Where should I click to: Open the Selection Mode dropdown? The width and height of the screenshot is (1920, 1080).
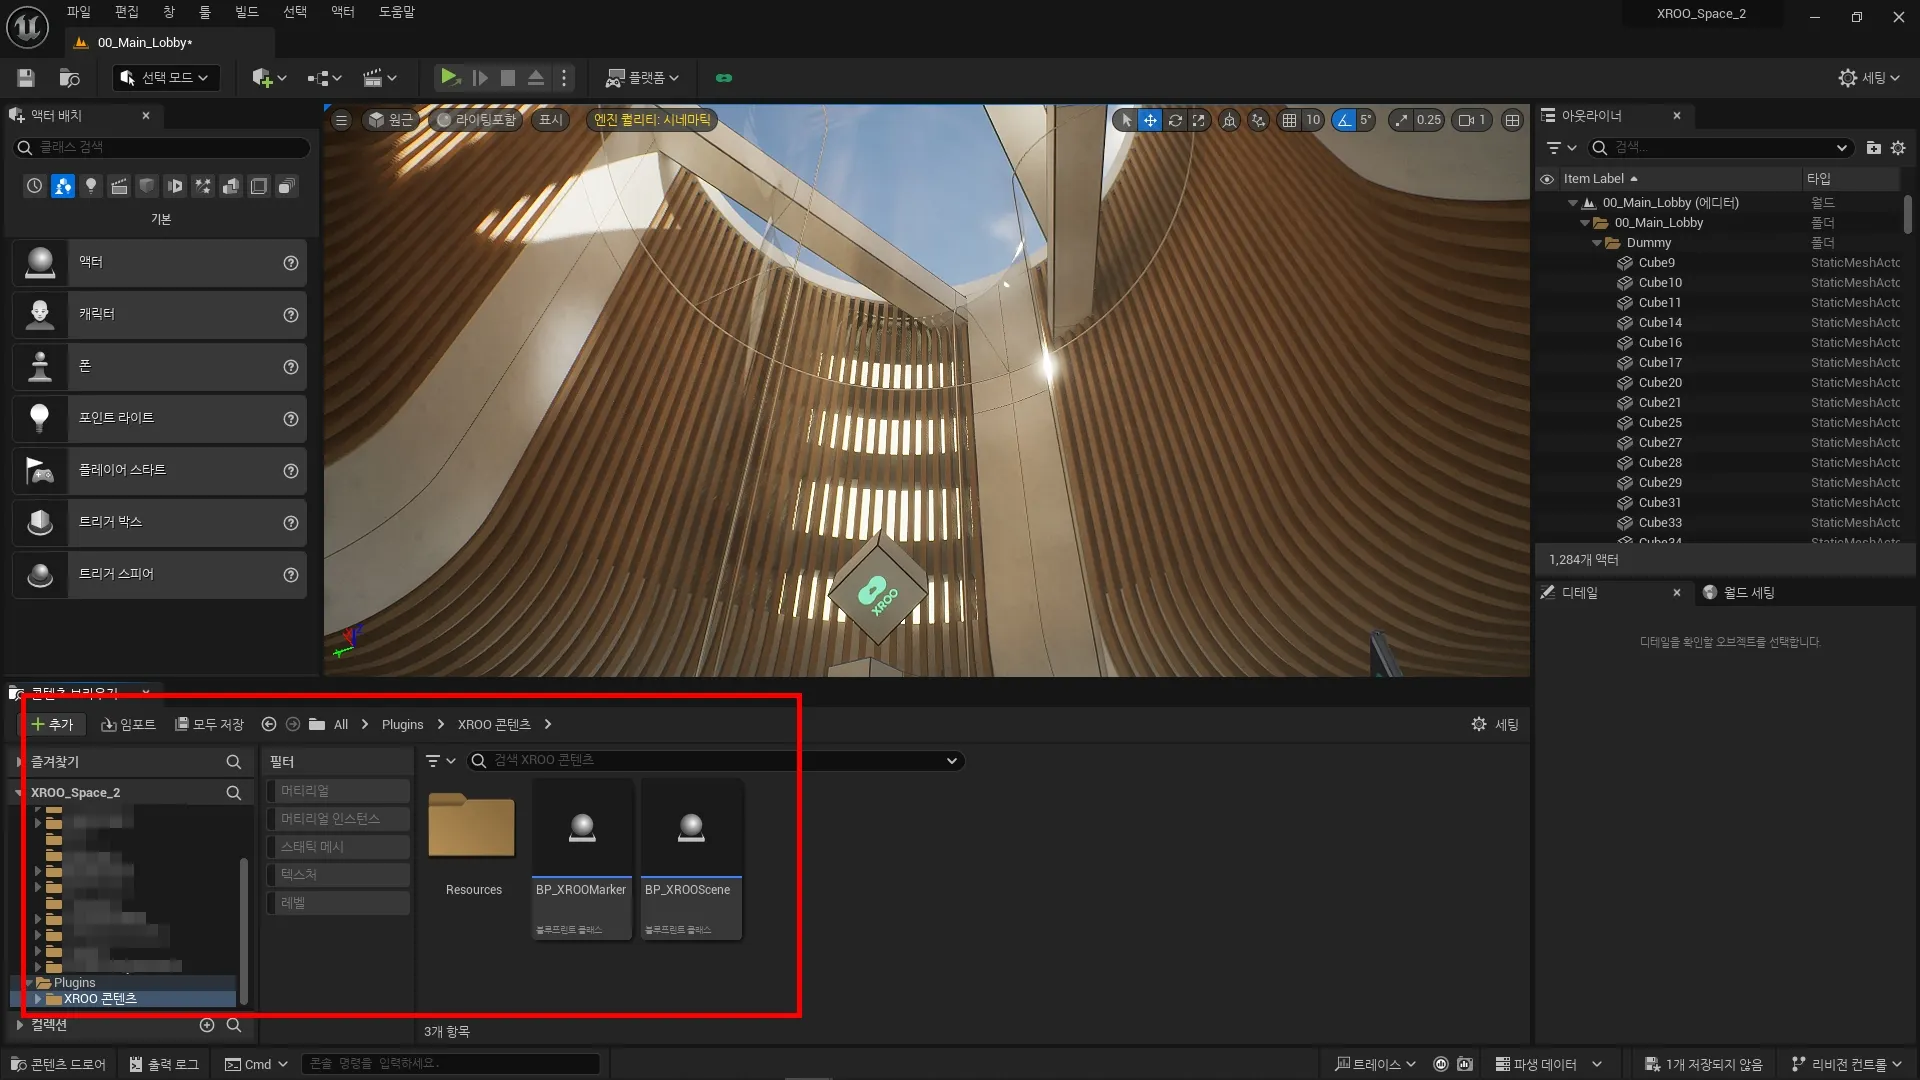pyautogui.click(x=166, y=78)
